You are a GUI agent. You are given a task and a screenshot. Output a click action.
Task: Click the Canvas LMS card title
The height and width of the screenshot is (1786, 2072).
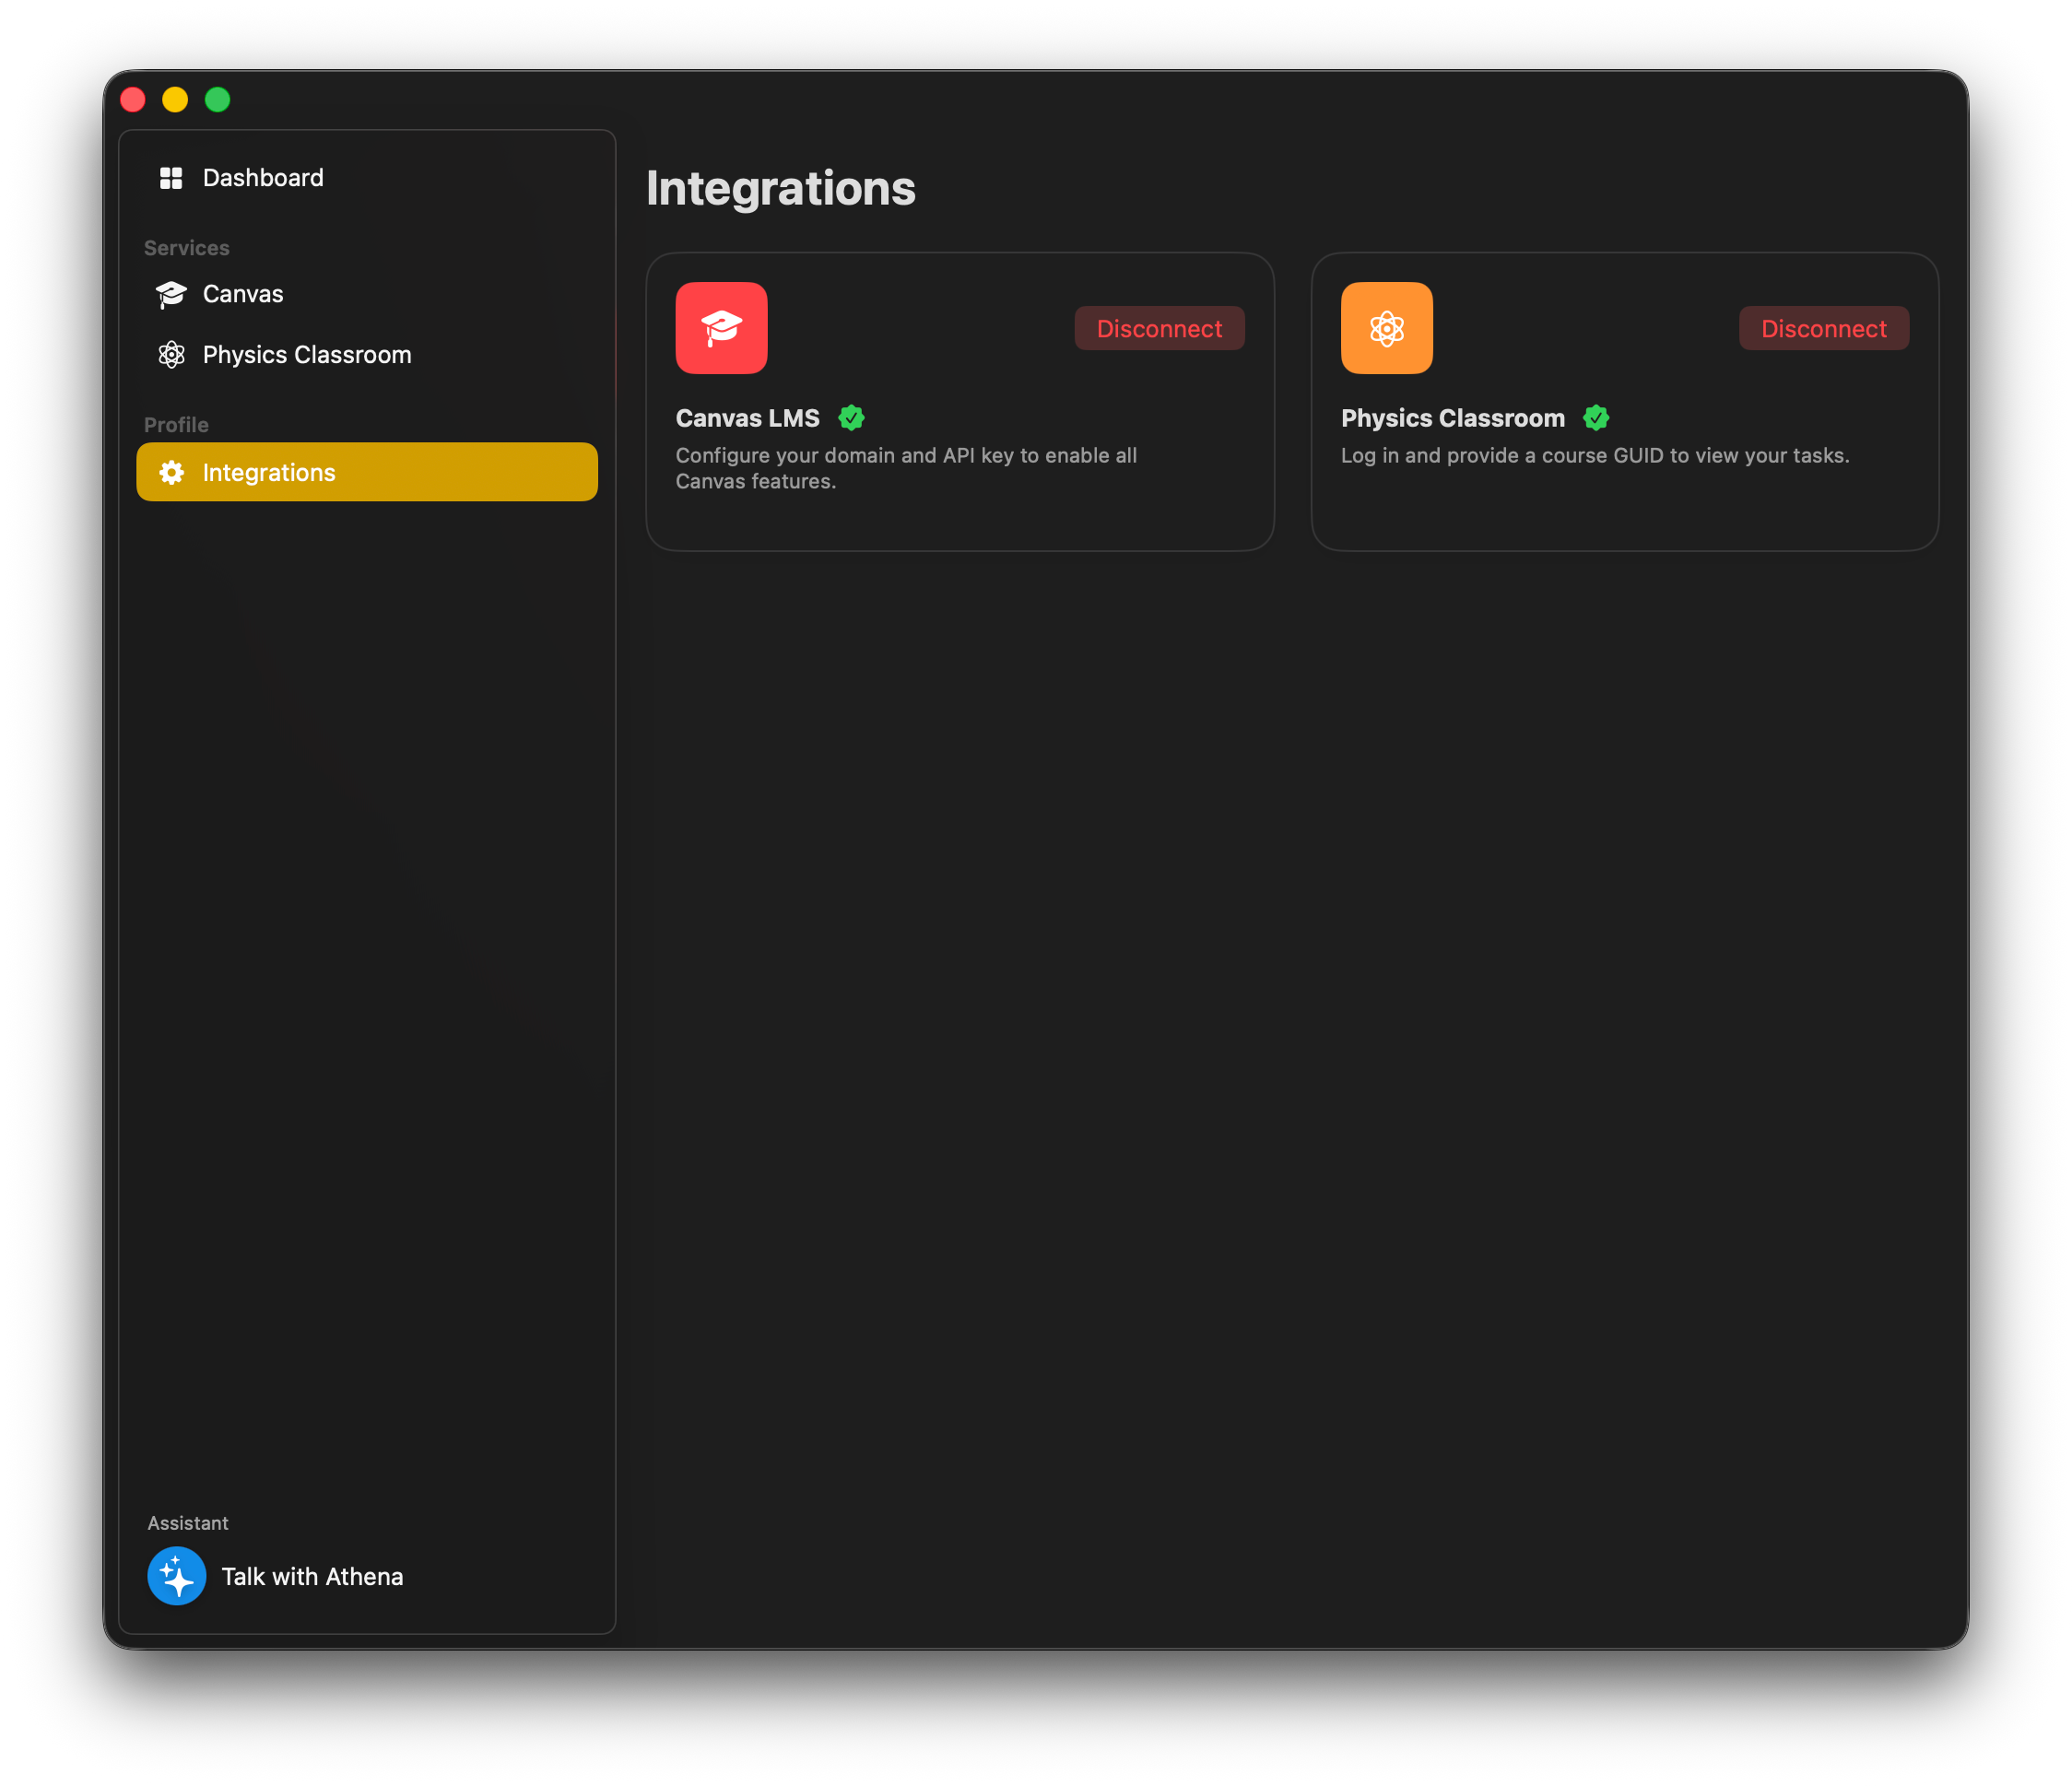point(747,418)
